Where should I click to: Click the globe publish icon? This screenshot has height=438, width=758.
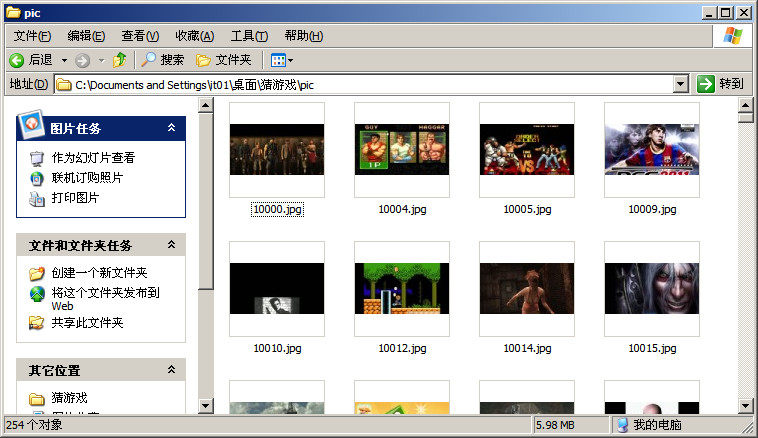pyautogui.click(x=37, y=293)
